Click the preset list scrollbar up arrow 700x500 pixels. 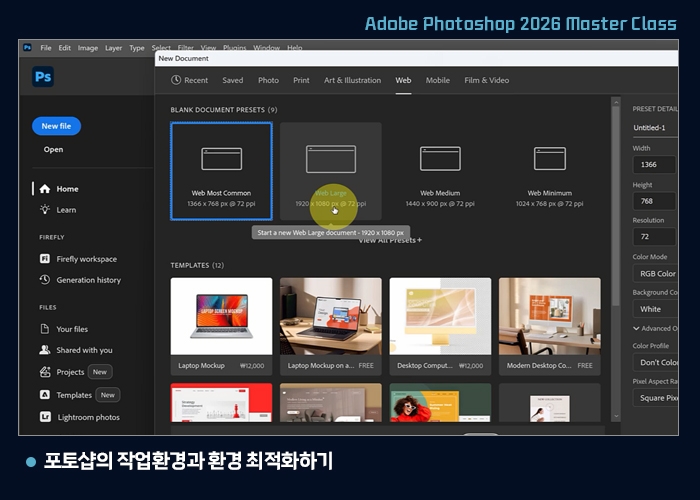(x=616, y=102)
